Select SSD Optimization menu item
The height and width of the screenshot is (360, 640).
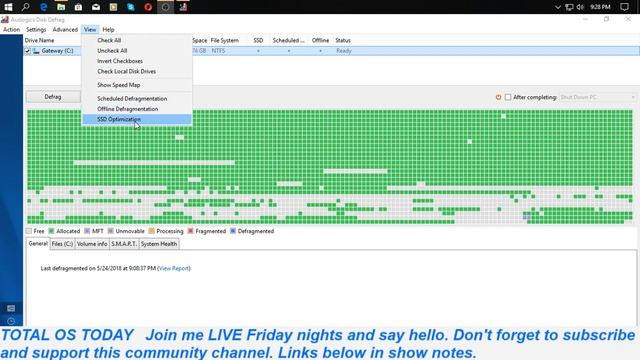coord(137,119)
